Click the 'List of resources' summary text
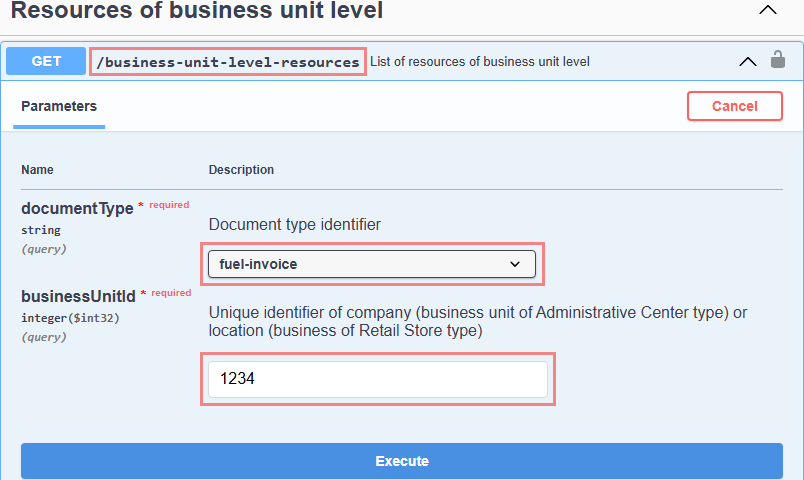 480,62
